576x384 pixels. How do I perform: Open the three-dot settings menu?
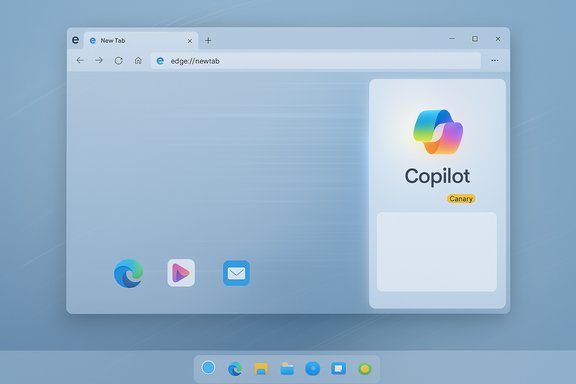click(495, 61)
